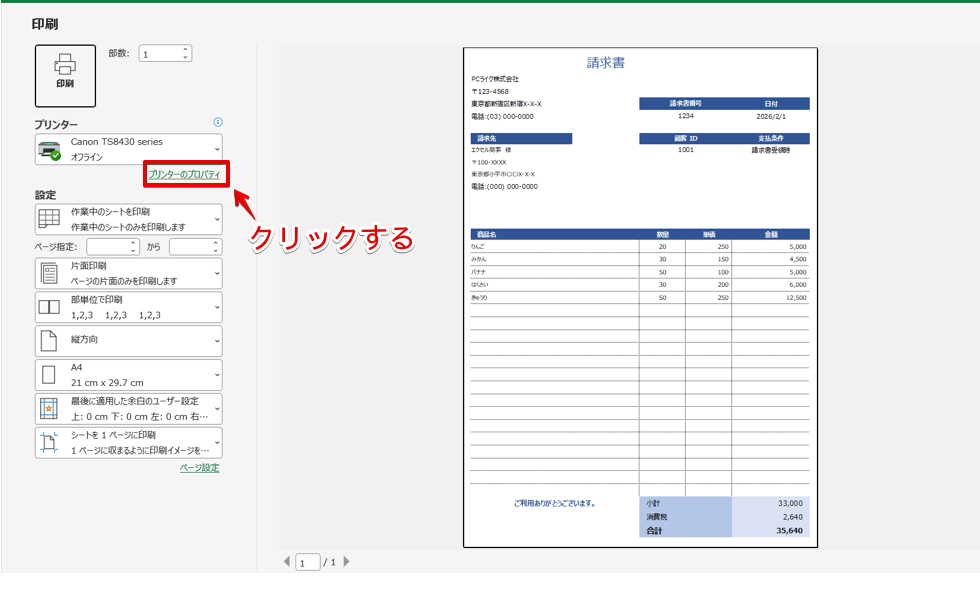980x589 pixels.
Task: Click the large Print (印刷) button
Action: click(65, 75)
